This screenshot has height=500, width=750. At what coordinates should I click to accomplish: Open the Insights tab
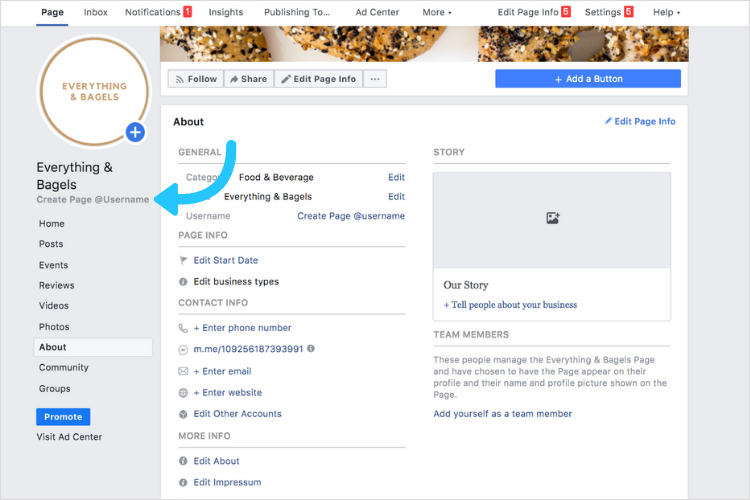tap(226, 12)
